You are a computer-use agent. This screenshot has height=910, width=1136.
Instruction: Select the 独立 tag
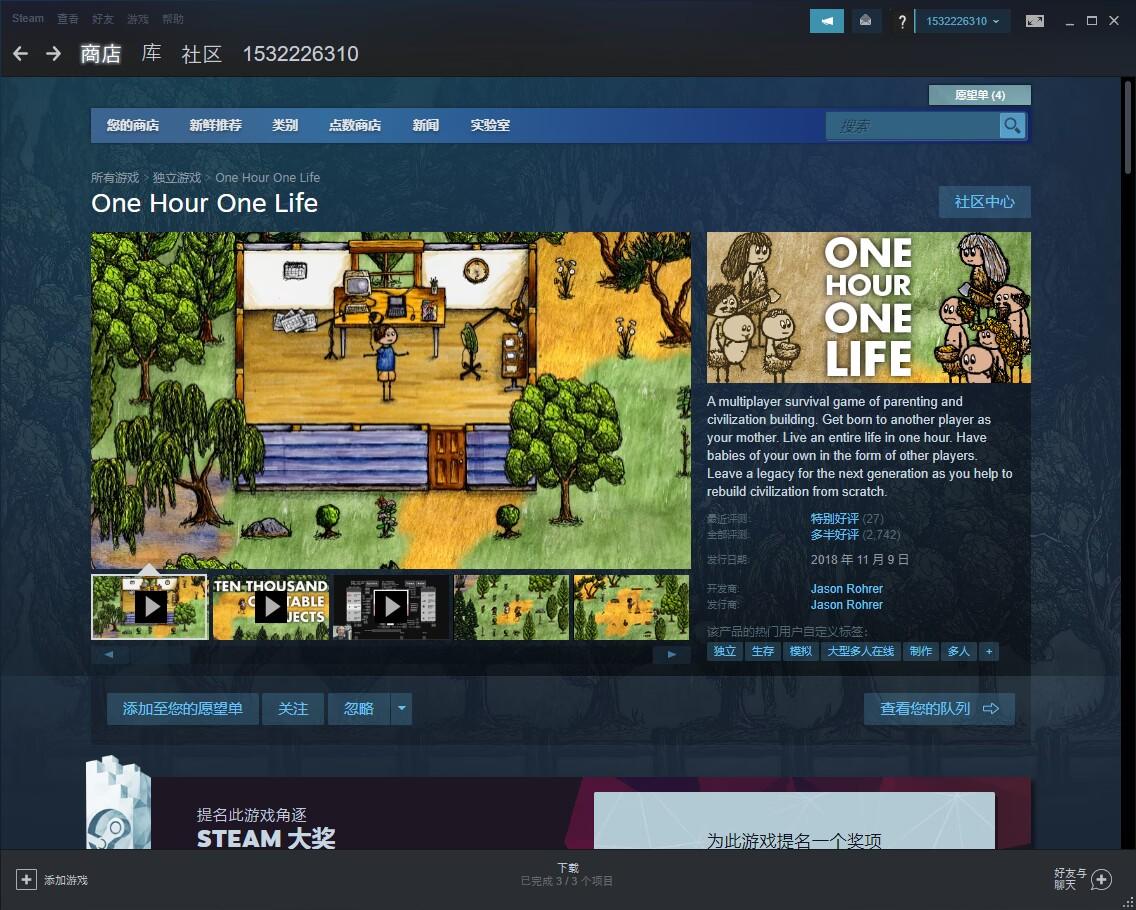click(x=724, y=651)
